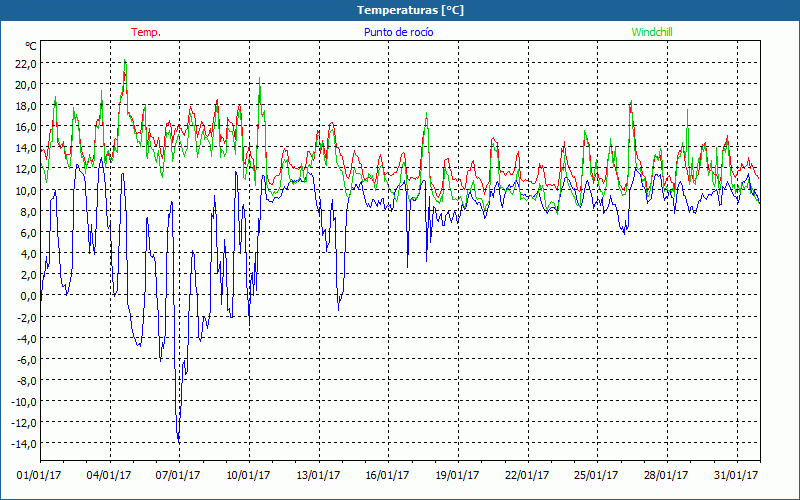Click the highest temperature peak above 22 degrees
Screen dimensions: 800x500
124,61
